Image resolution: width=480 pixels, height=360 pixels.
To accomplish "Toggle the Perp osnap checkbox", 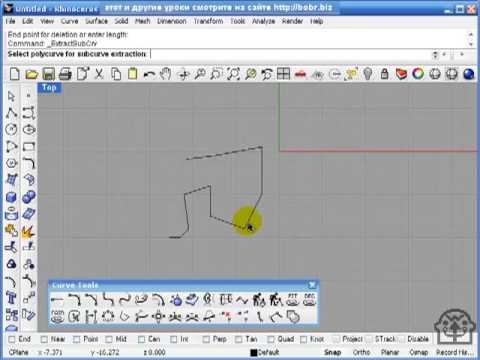I will point(206,339).
